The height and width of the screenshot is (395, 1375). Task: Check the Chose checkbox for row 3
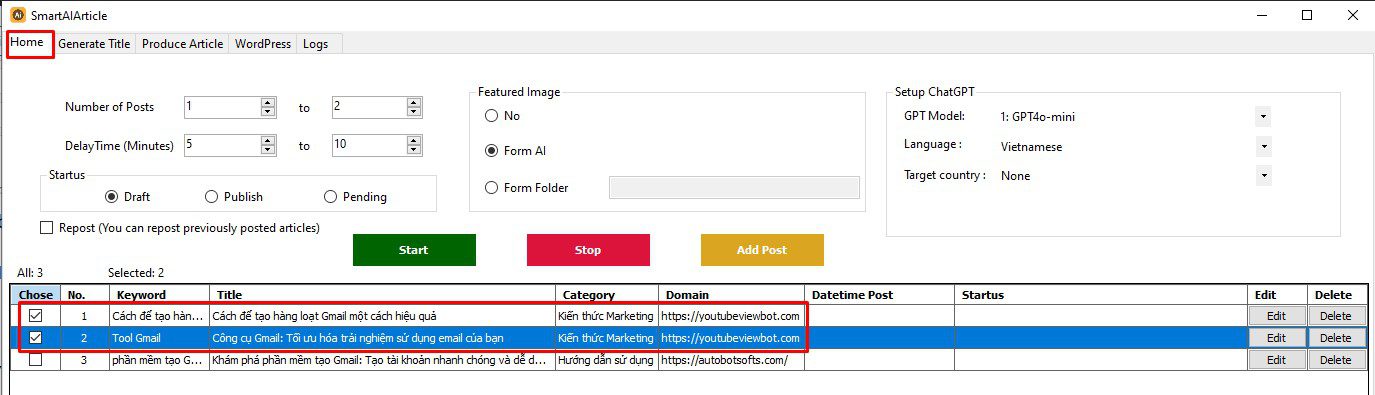tap(36, 360)
